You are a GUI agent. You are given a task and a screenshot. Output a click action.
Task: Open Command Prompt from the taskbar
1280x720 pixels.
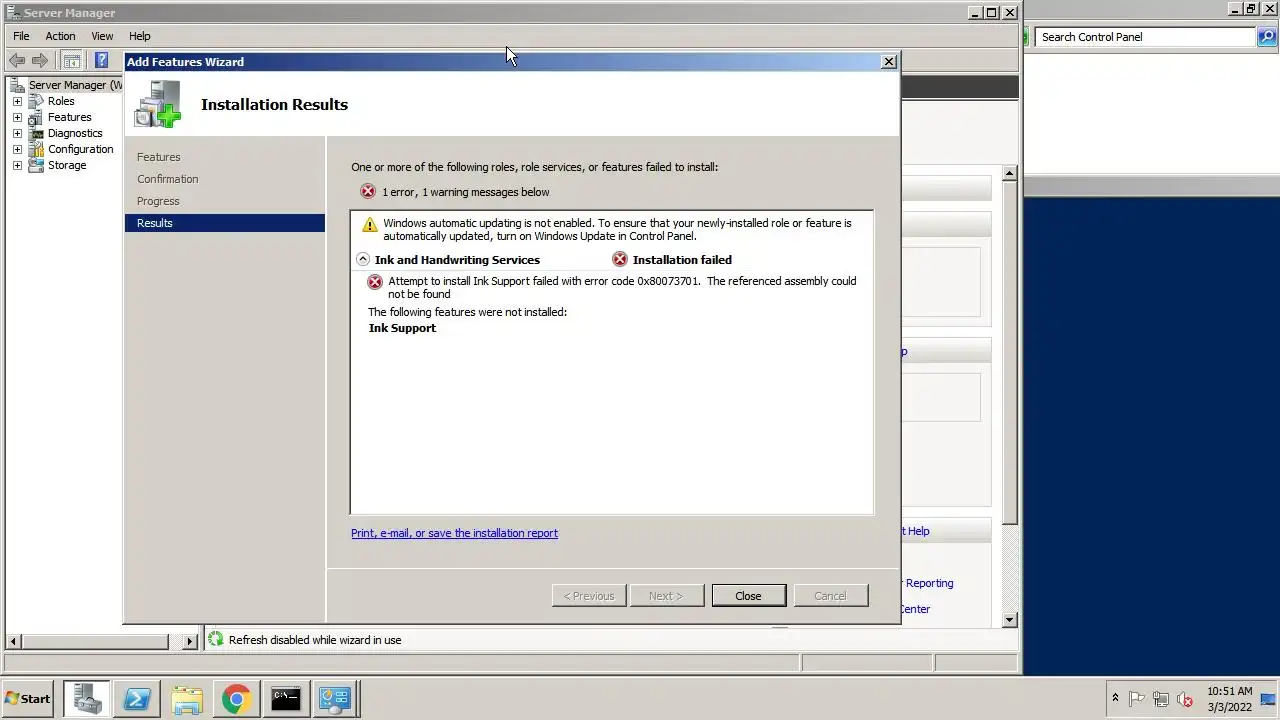pyautogui.click(x=286, y=699)
